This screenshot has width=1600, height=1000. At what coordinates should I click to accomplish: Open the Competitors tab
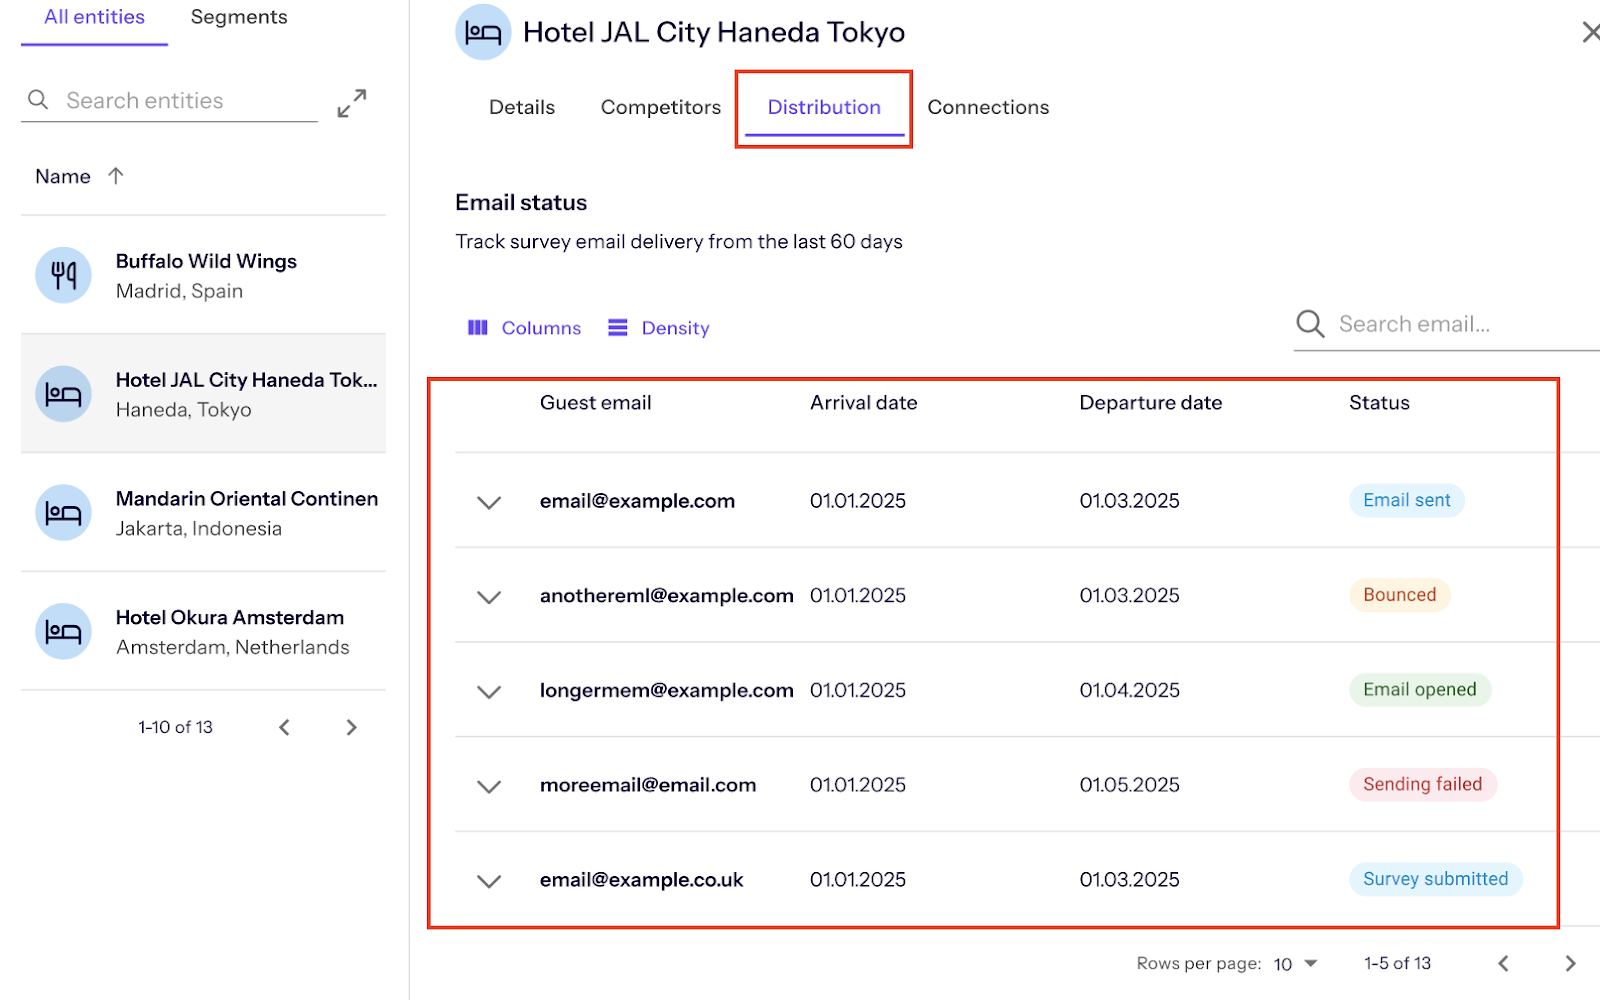[661, 107]
